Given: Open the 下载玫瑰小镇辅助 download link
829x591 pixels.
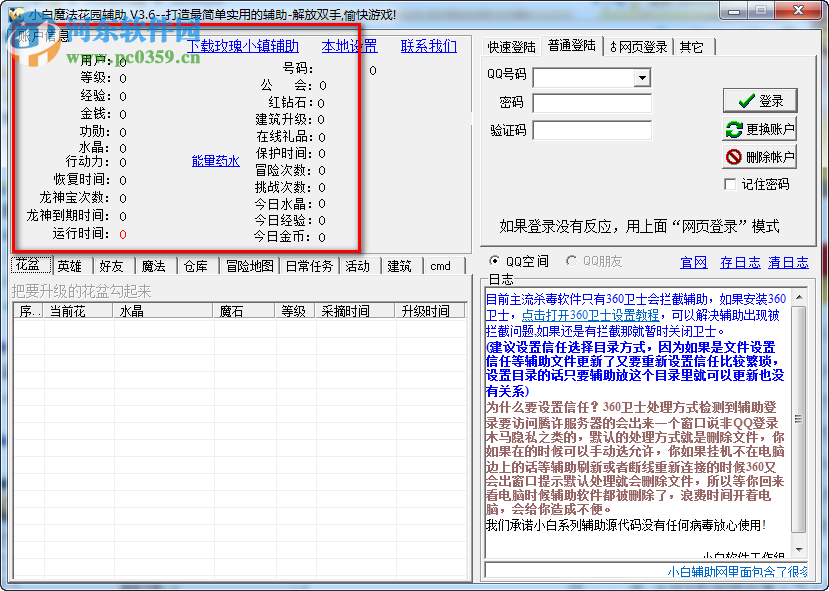Looking at the screenshot, I should [243, 46].
